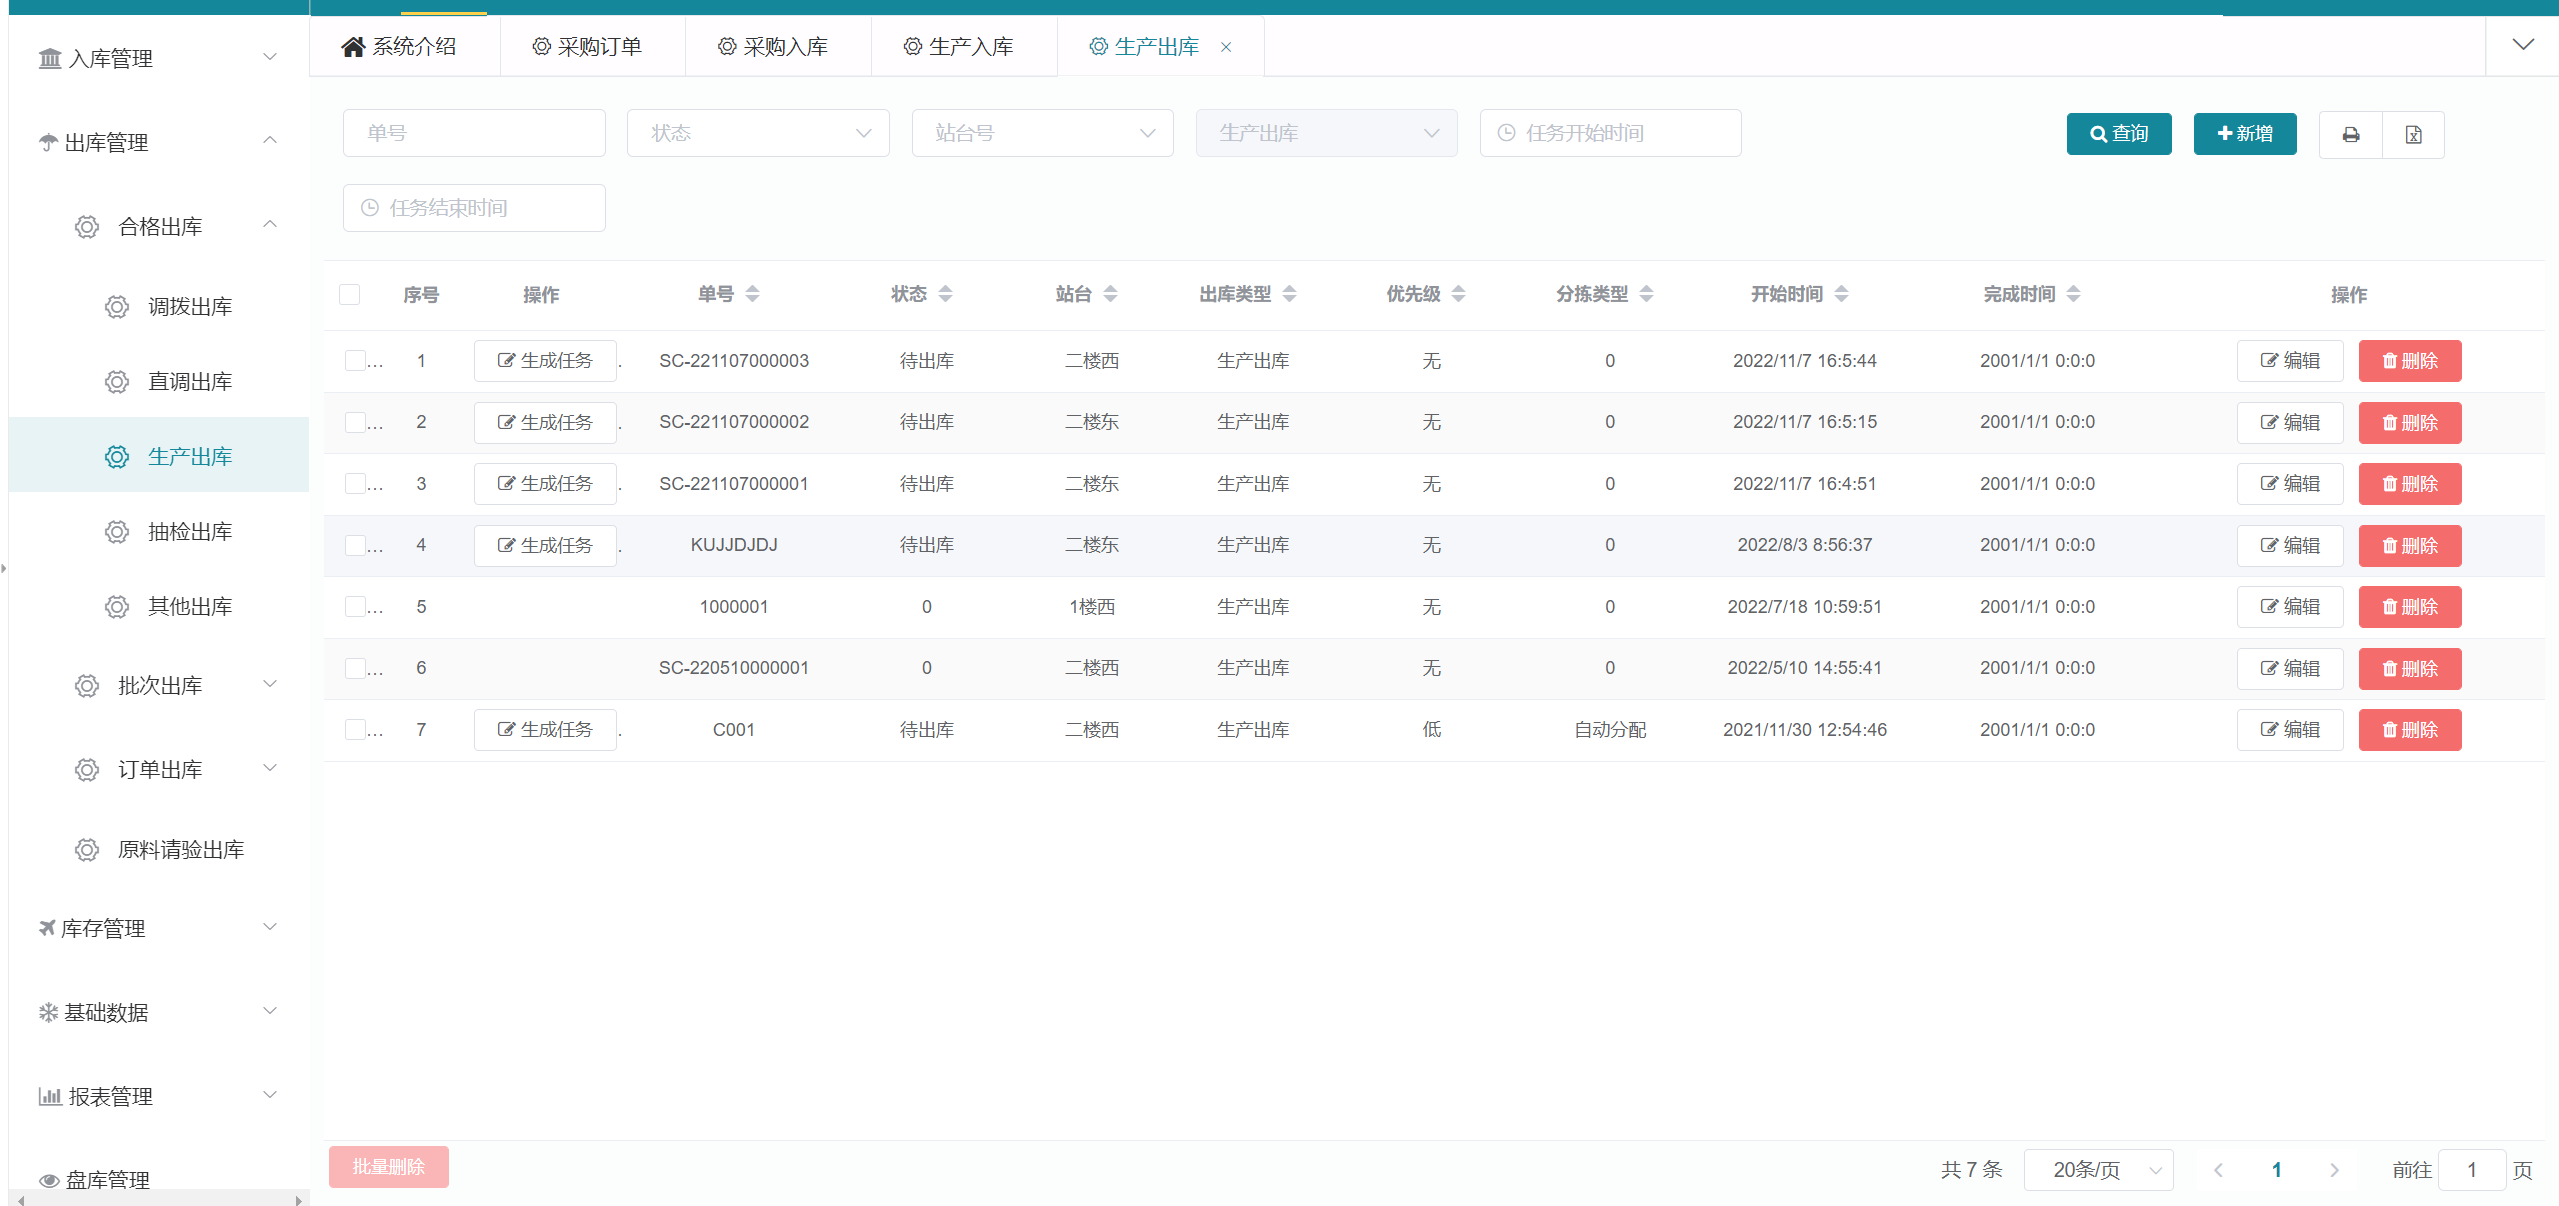Click 删除 for order C001
The height and width of the screenshot is (1206, 2559).
tap(2410, 730)
